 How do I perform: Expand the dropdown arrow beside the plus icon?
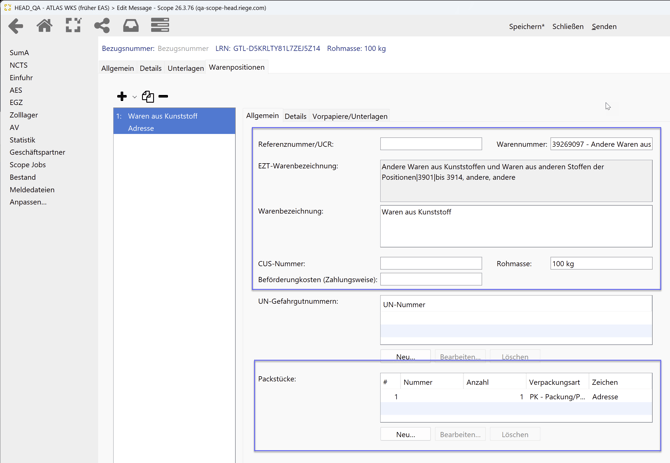point(134,98)
